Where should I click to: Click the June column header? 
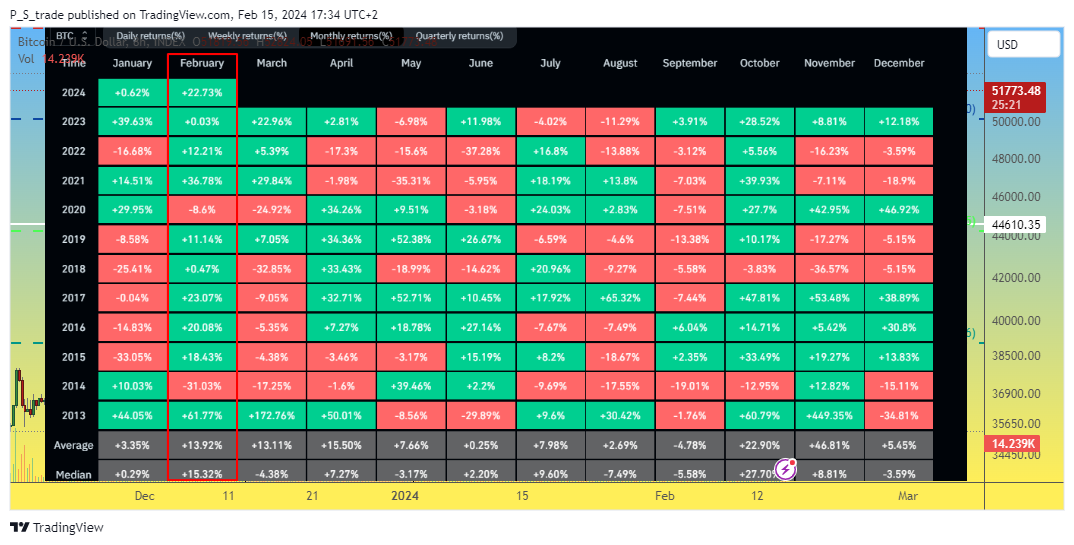481,63
